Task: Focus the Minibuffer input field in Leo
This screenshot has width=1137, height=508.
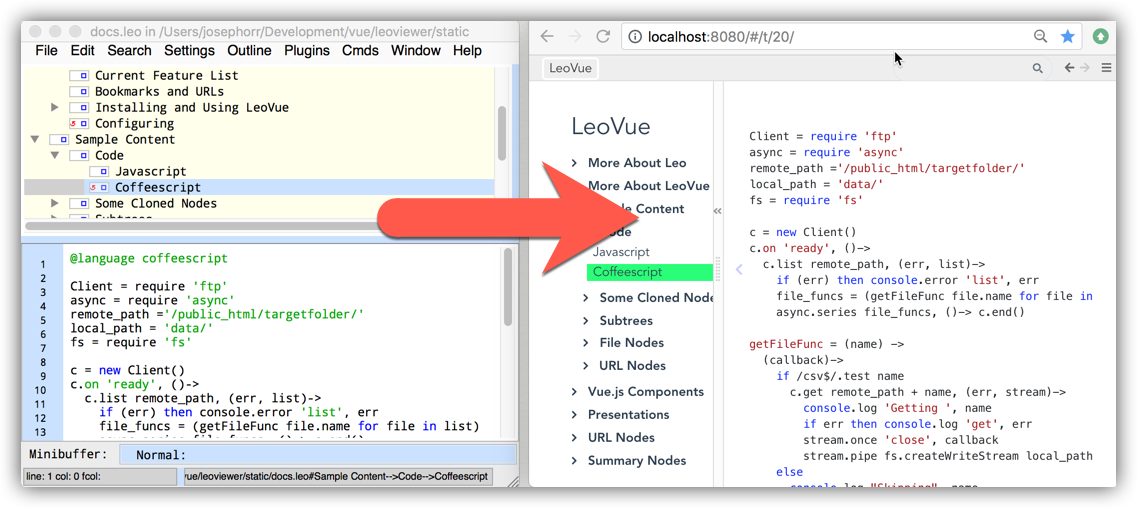Action: (x=318, y=455)
